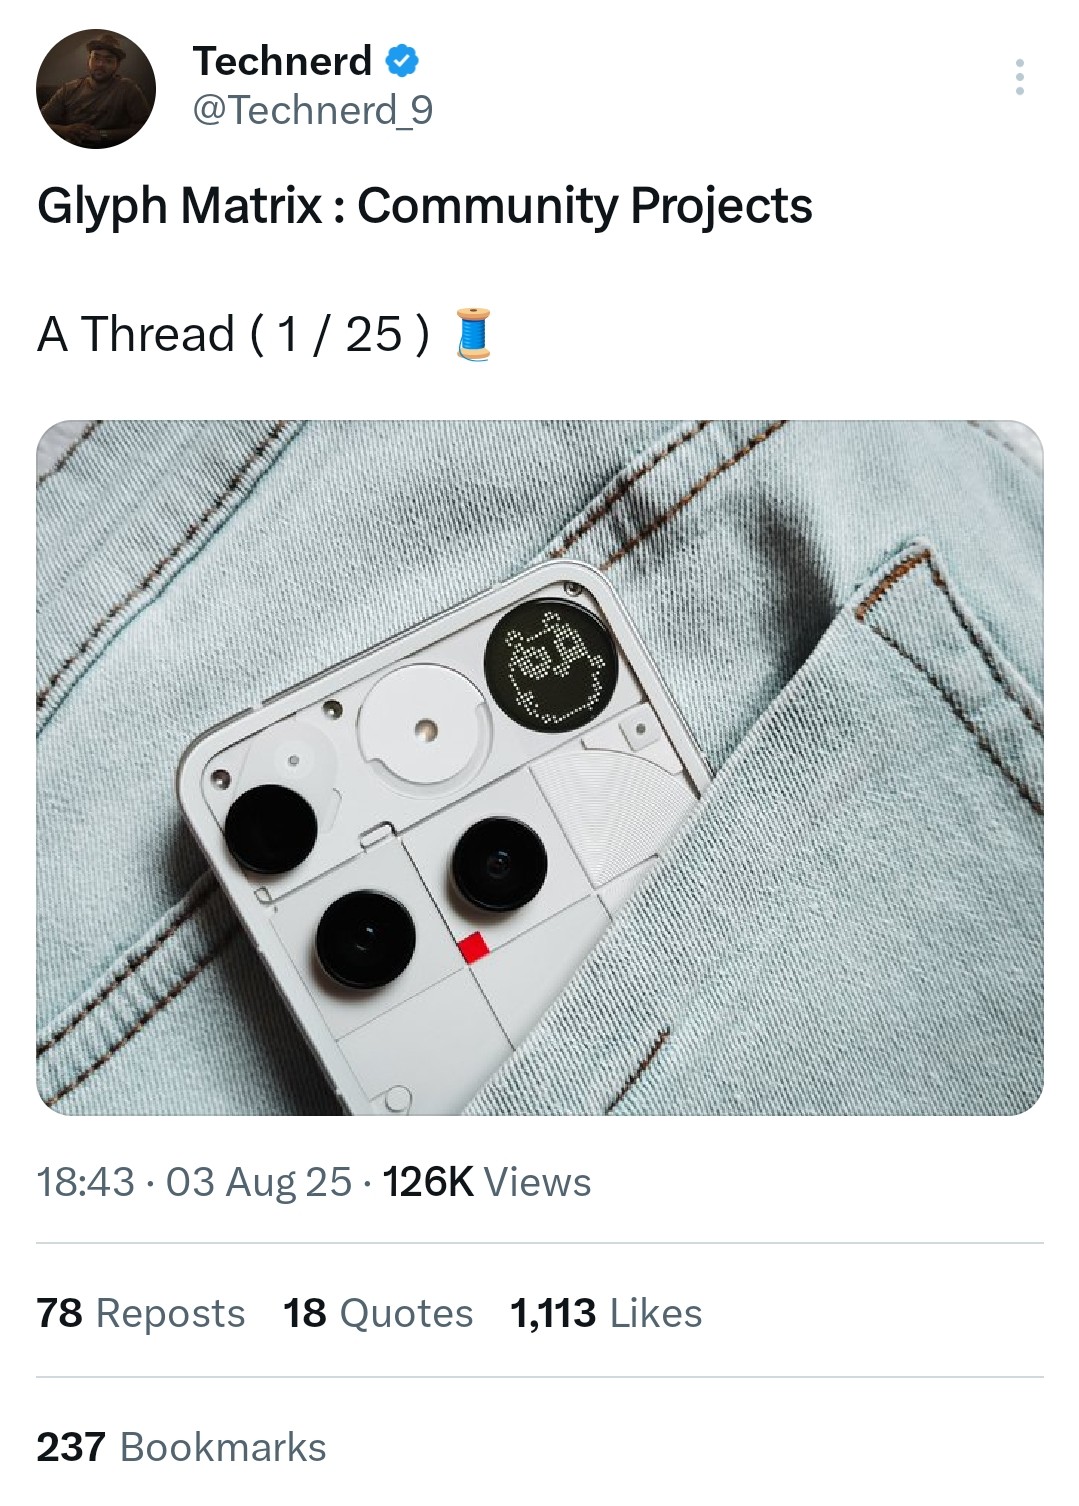
Task: View the 126K Views analytics
Action: pyautogui.click(x=487, y=1182)
